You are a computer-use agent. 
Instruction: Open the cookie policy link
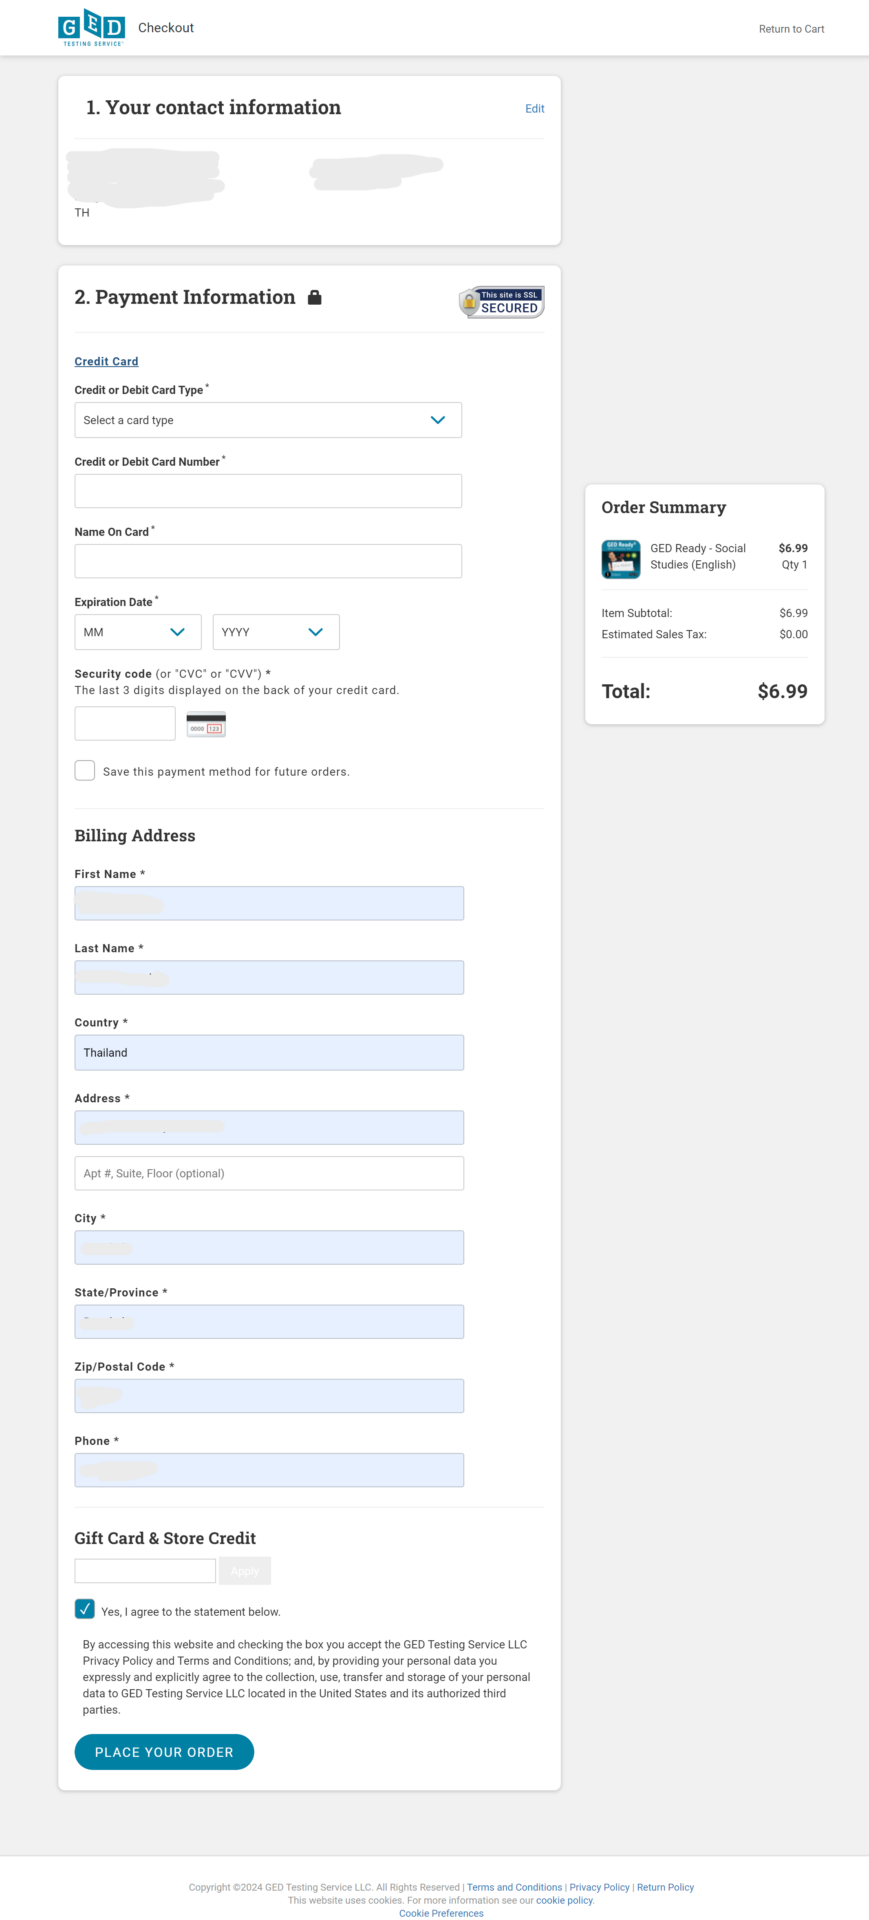click(x=564, y=1900)
